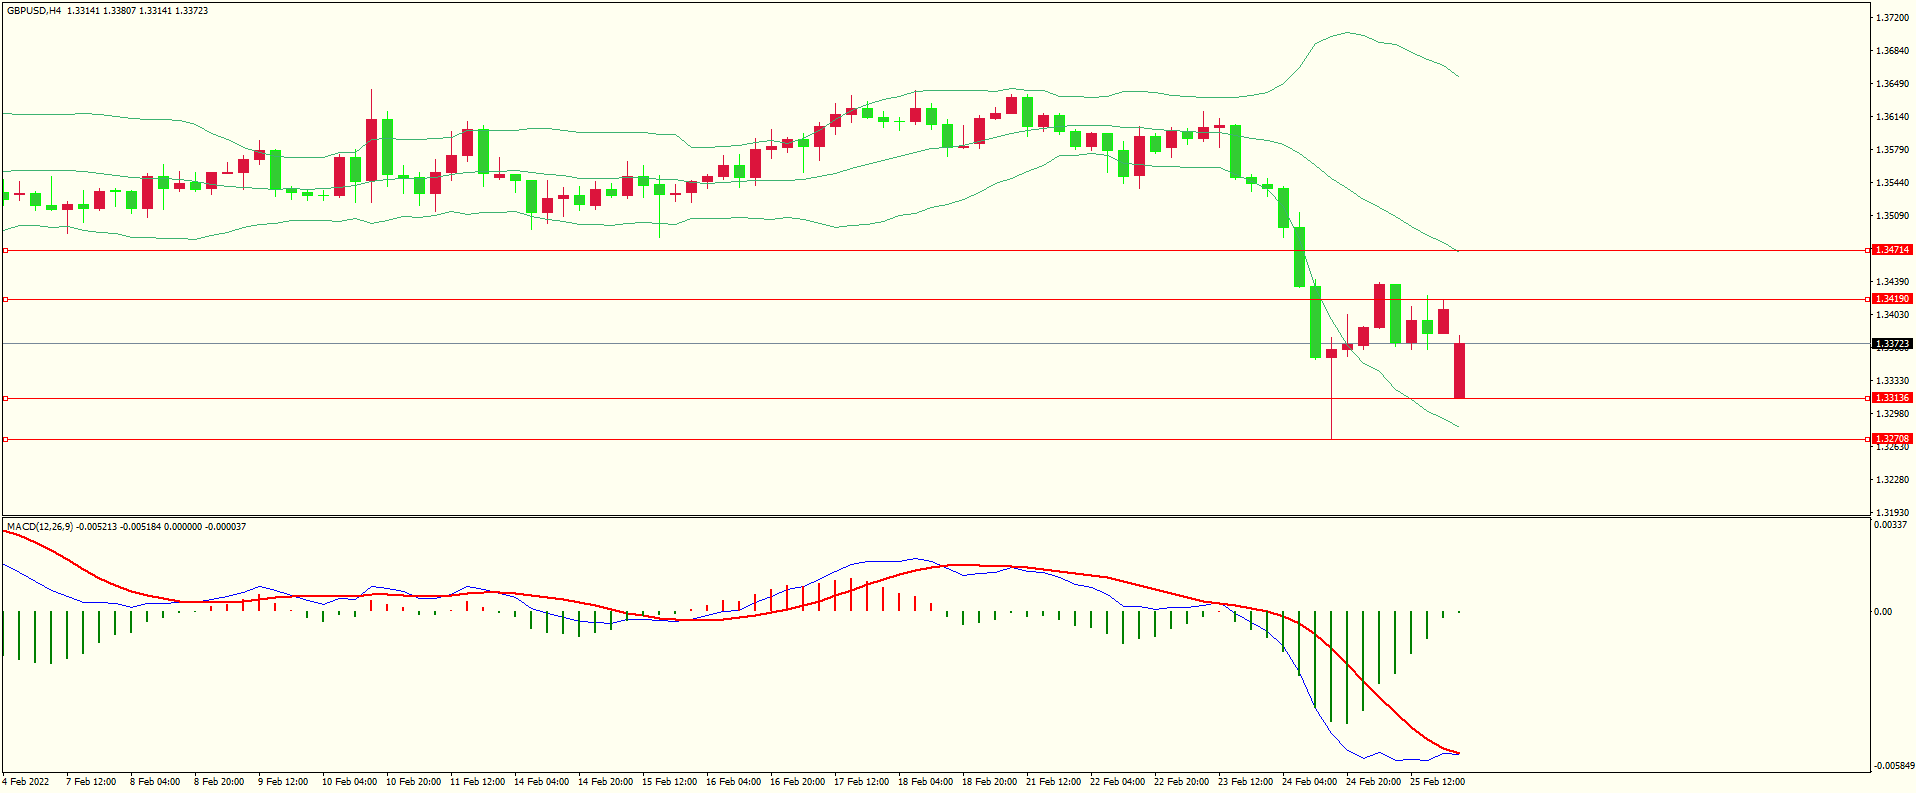Click the red 1.34714 price level tag
The image size is (1916, 793).
tap(1892, 250)
